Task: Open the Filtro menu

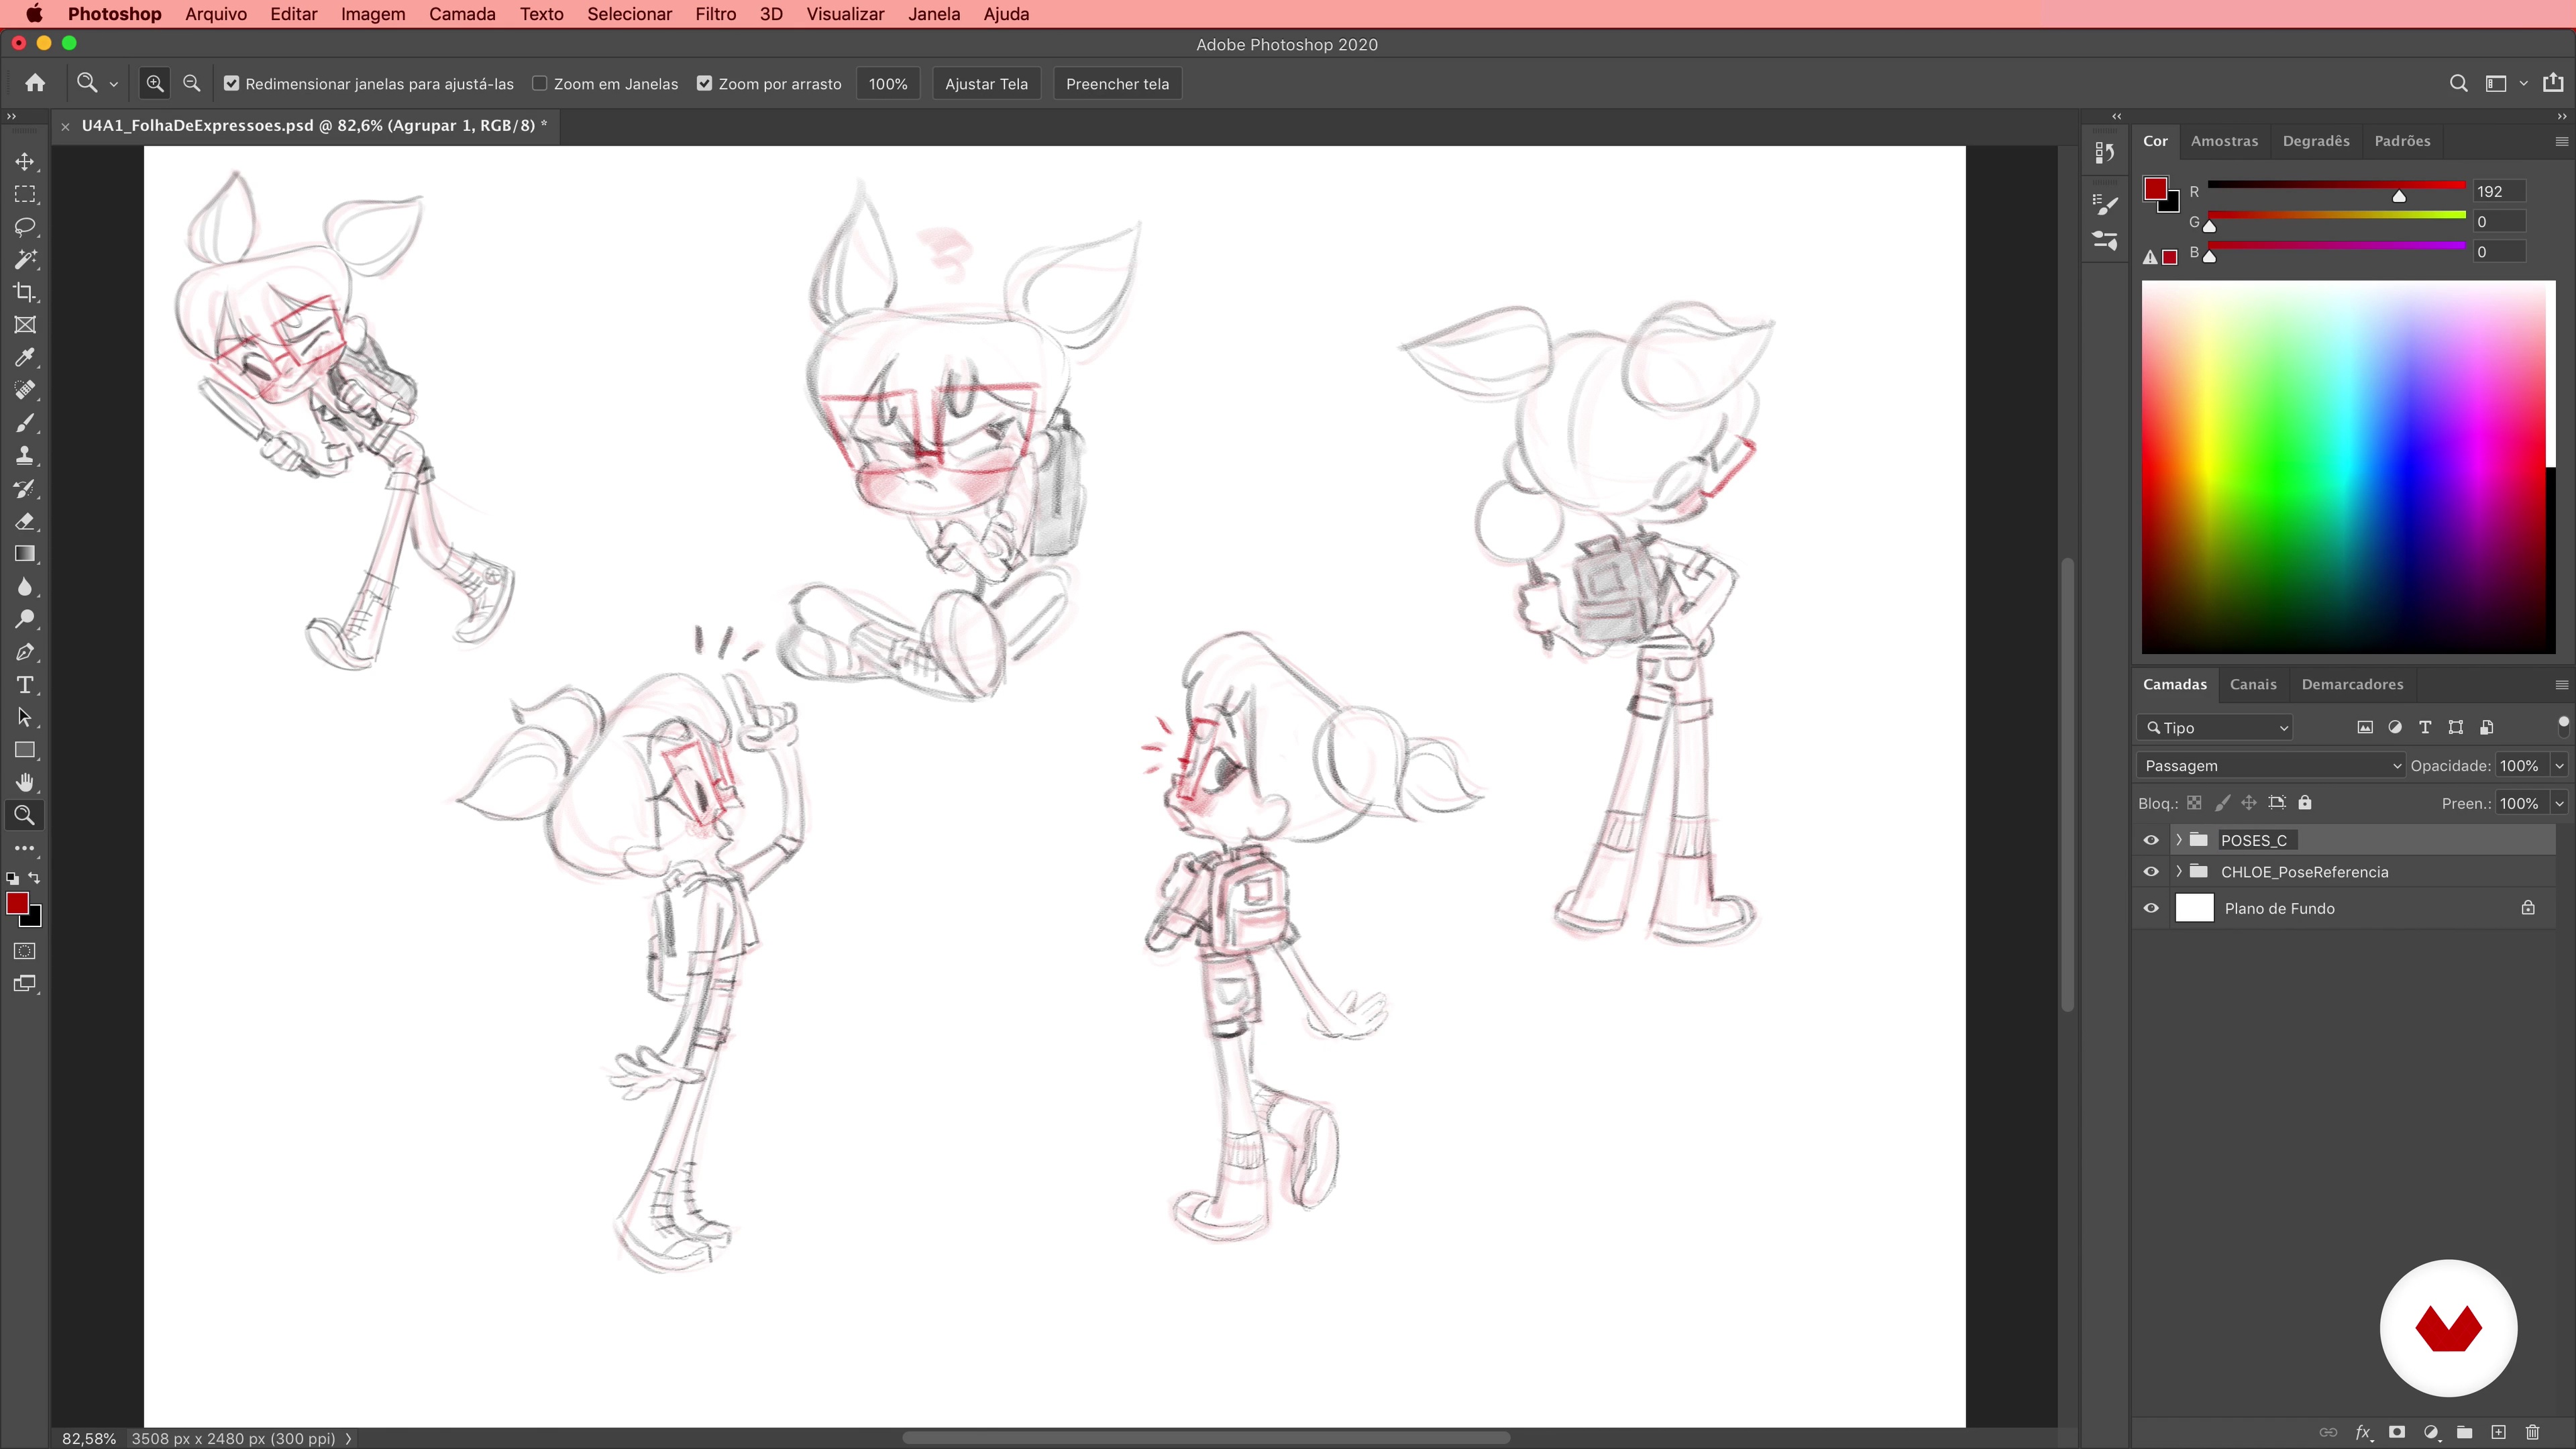Action: [715, 14]
